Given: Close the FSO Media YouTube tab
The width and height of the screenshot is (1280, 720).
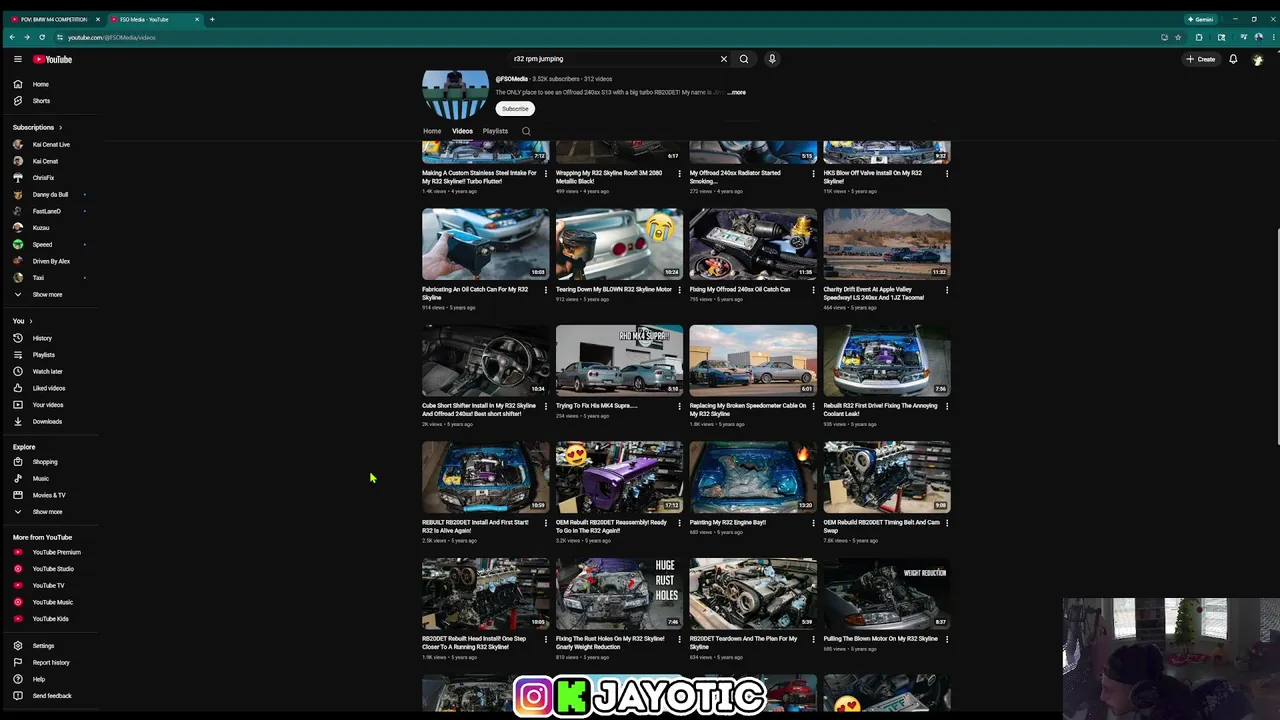Looking at the screenshot, I should 197,19.
